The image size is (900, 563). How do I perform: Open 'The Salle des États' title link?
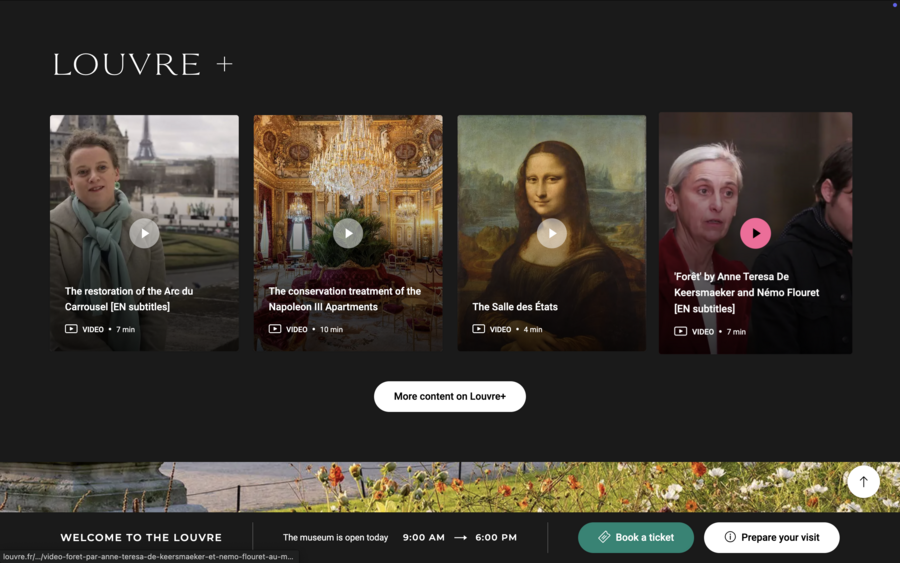[x=515, y=306]
